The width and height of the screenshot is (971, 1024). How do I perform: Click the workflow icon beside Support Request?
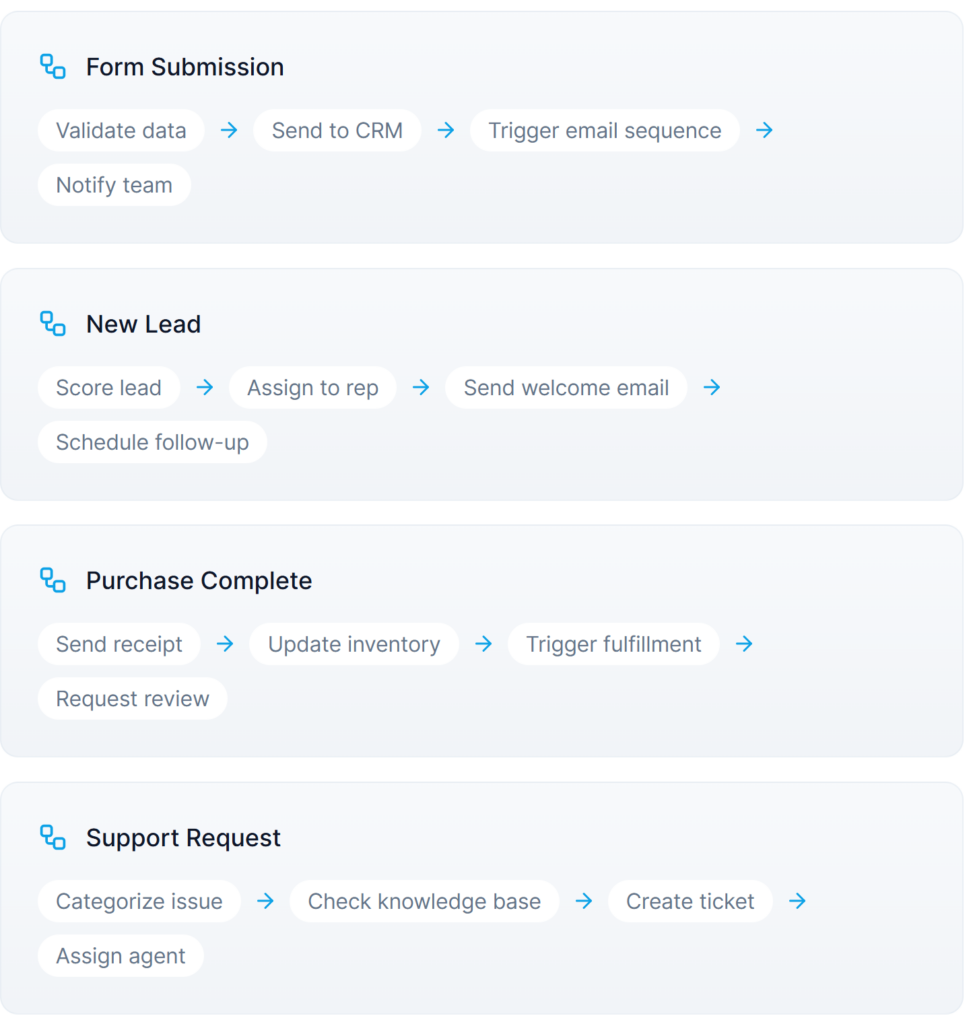pos(53,837)
